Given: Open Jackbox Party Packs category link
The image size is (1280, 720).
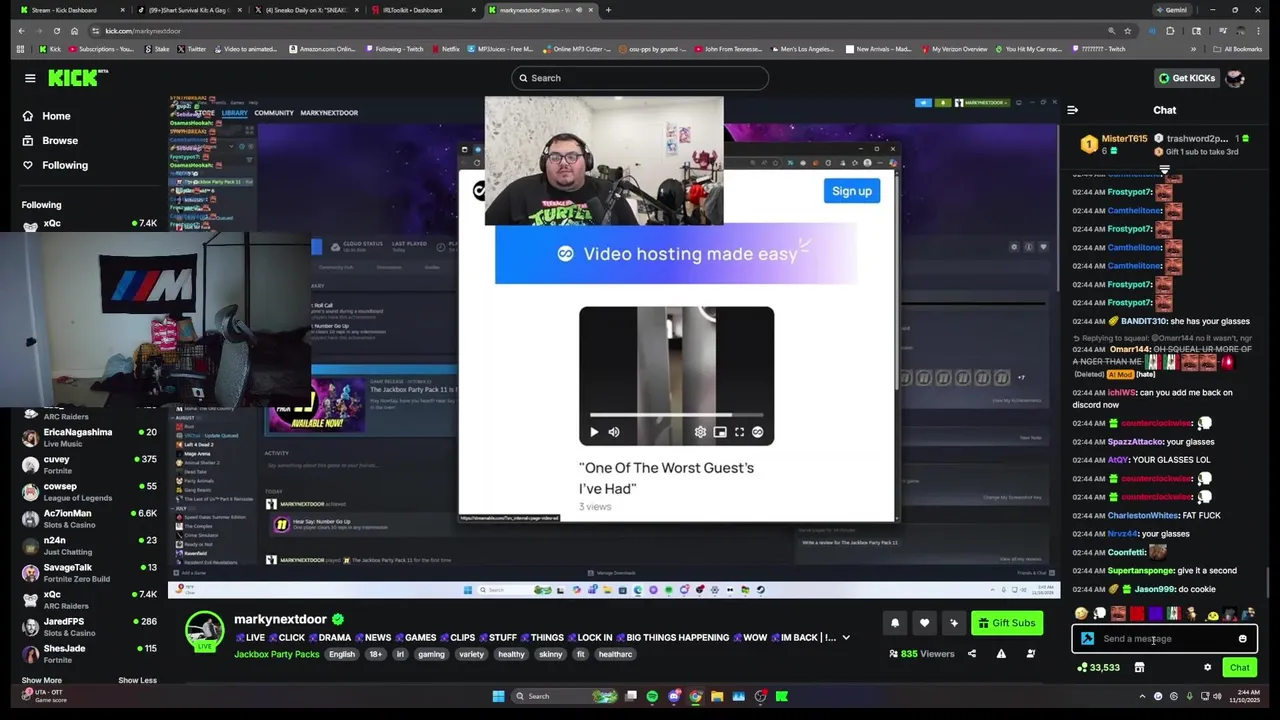Looking at the screenshot, I should point(277,654).
